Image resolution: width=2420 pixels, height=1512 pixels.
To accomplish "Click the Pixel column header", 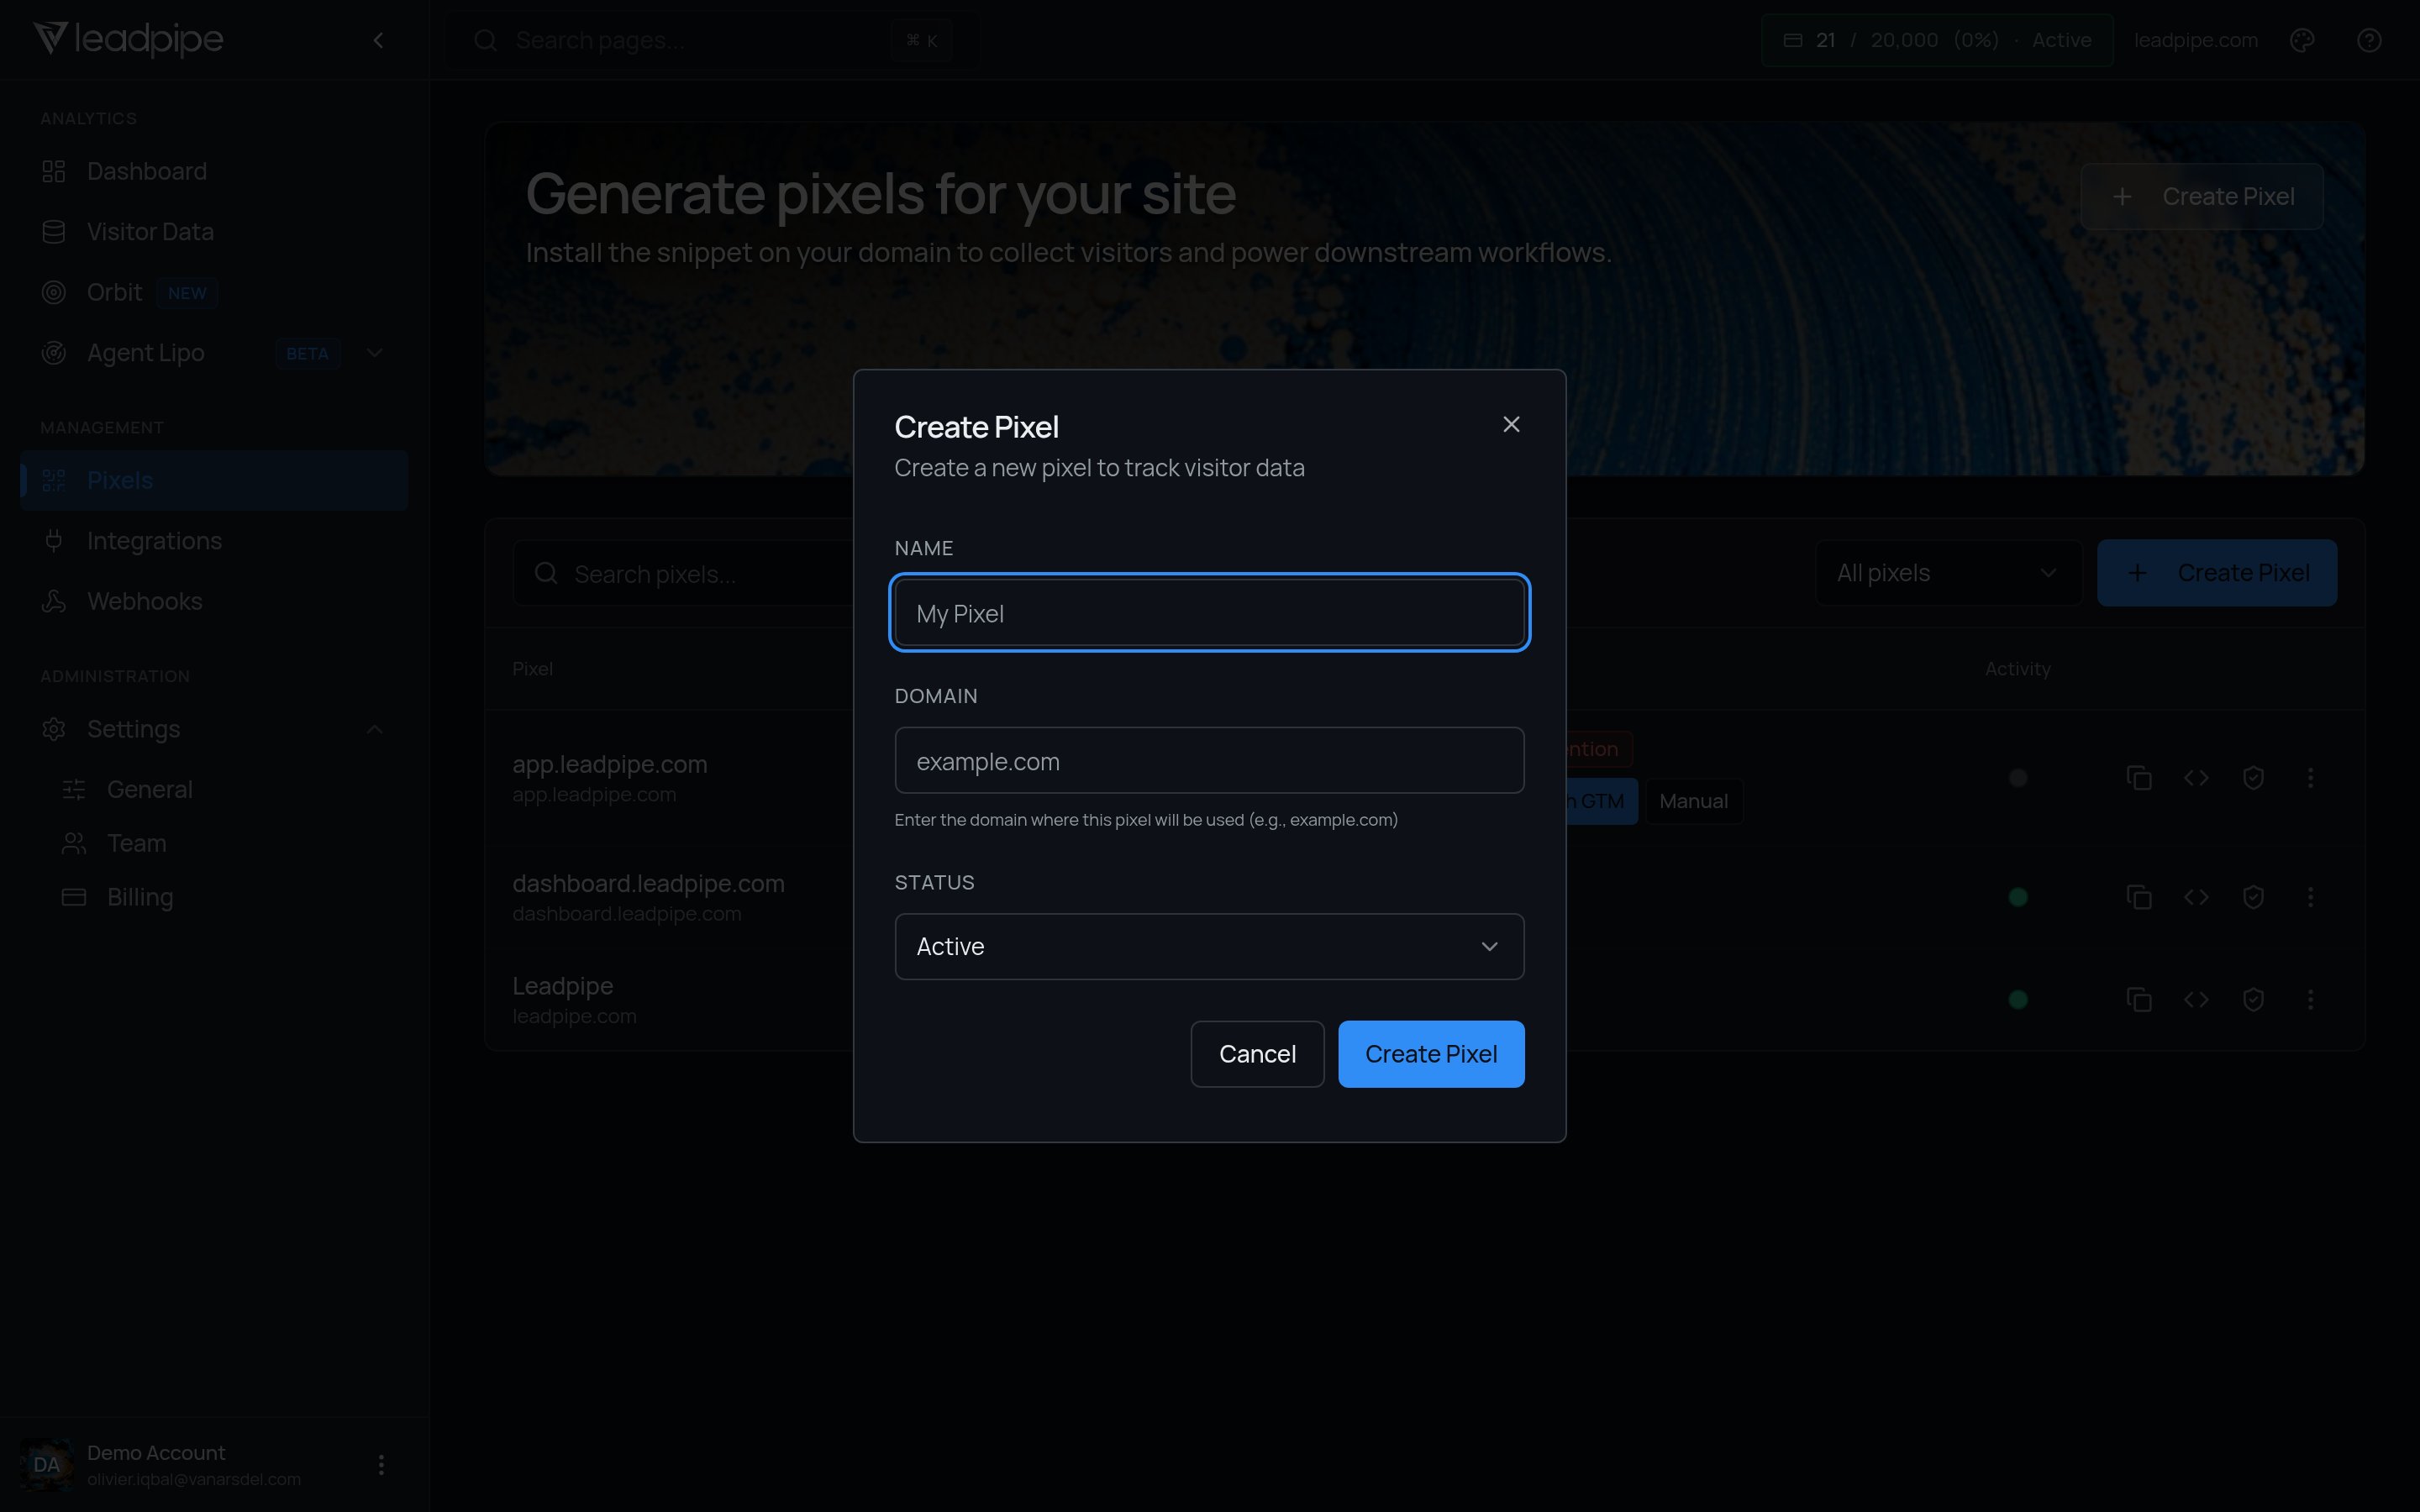I will (x=532, y=669).
